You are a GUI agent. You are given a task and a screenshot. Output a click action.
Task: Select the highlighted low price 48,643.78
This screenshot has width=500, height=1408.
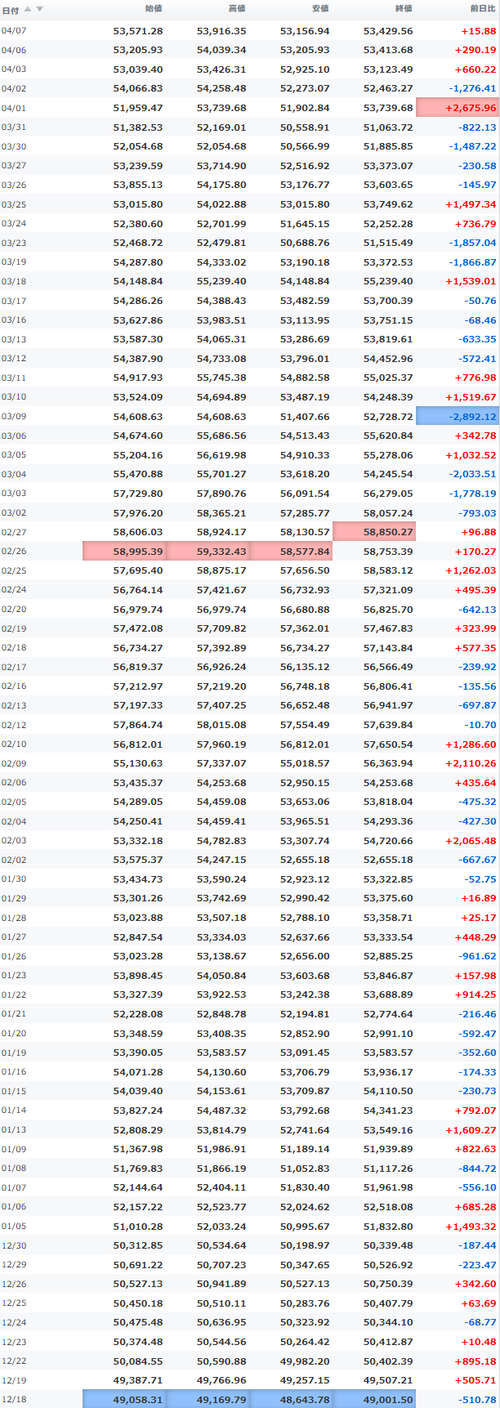pos(292,1399)
